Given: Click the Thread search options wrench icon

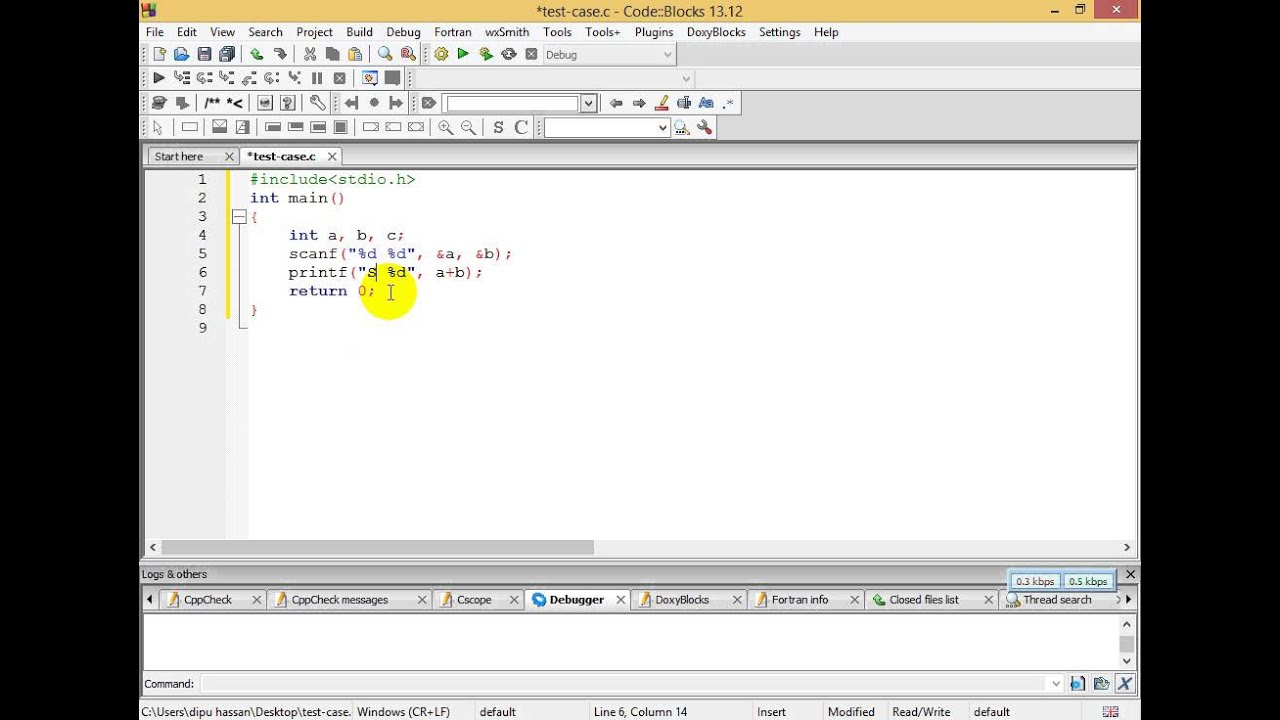Looking at the screenshot, I should click(704, 127).
